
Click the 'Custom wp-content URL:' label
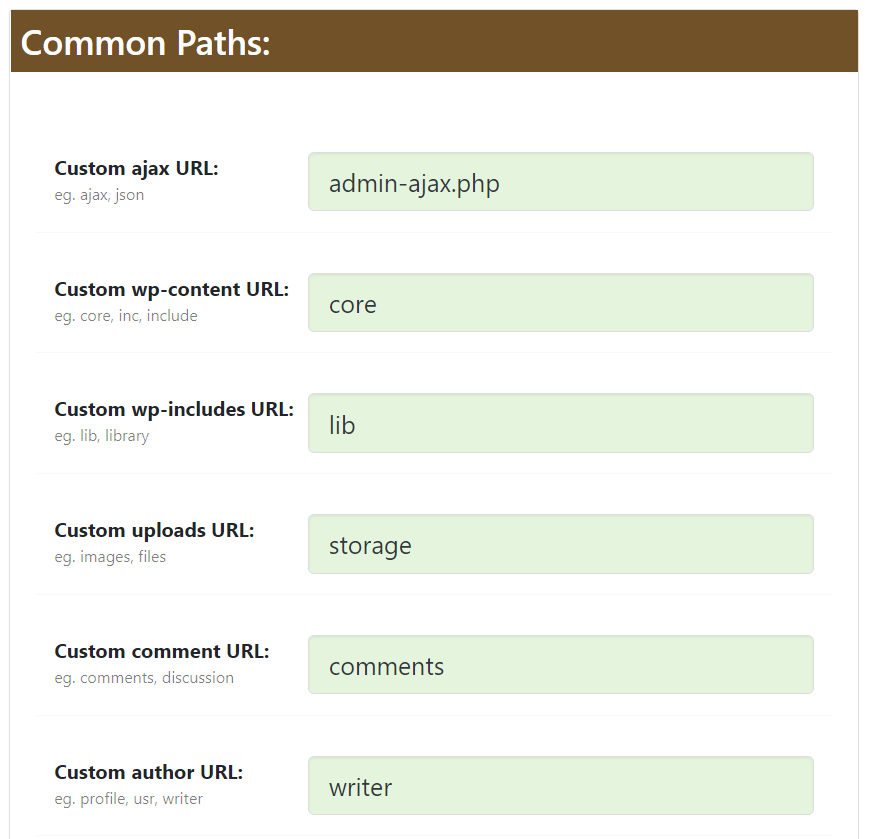click(x=171, y=290)
